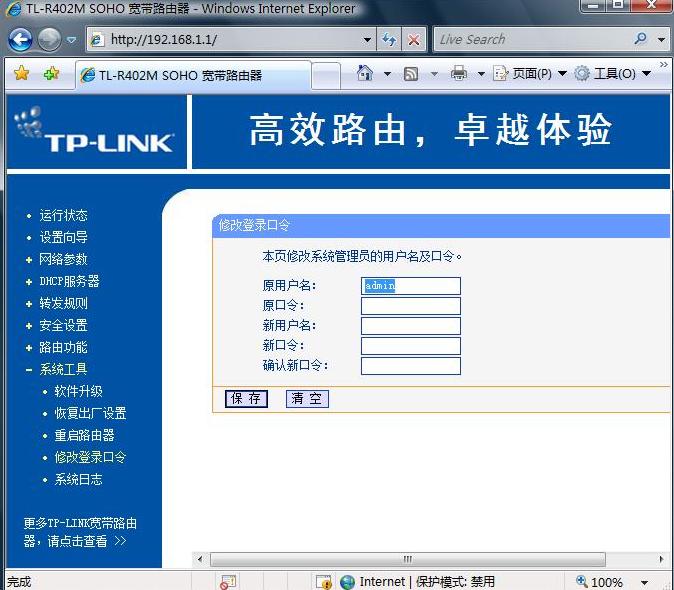This screenshot has height=590, width=674.
Task: Collapse the 系统工具 menu
Action: [x=64, y=369]
